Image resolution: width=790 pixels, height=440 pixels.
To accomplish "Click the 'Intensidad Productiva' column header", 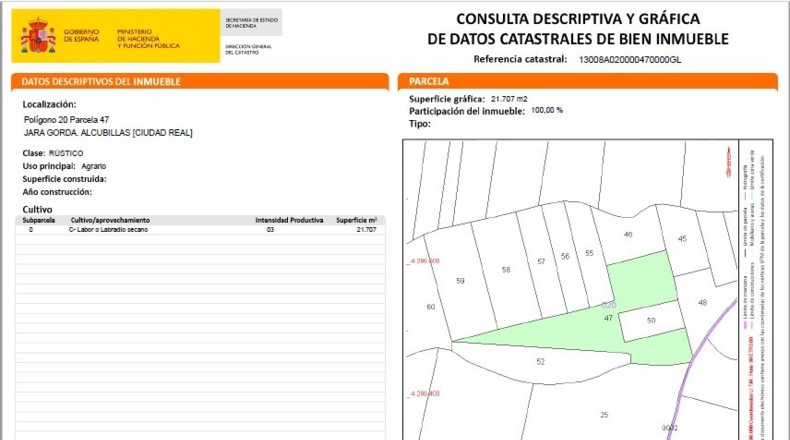I will [289, 220].
